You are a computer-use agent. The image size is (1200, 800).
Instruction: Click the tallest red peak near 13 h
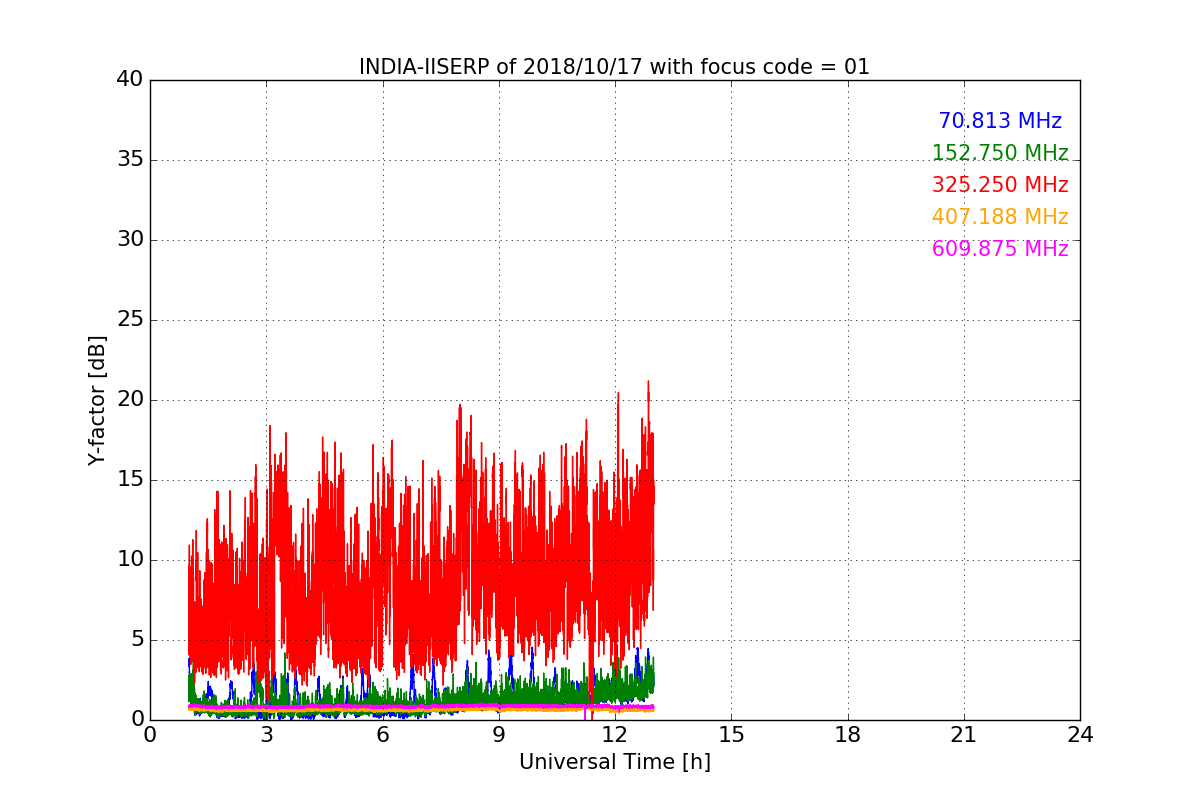[648, 383]
